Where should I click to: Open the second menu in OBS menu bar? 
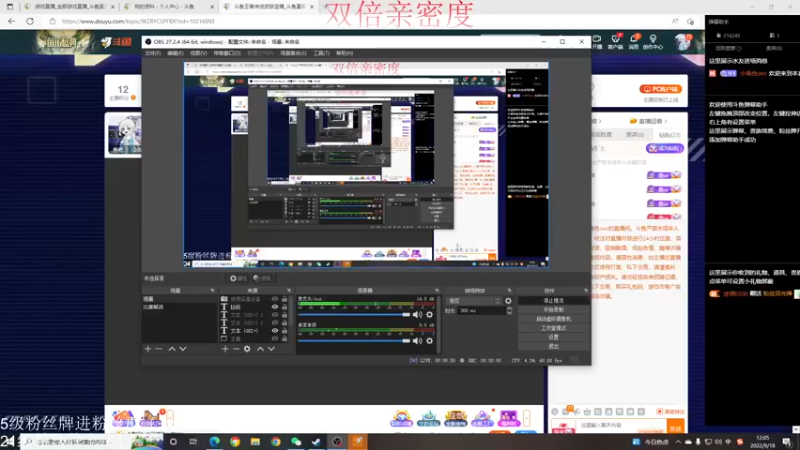[x=175, y=53]
